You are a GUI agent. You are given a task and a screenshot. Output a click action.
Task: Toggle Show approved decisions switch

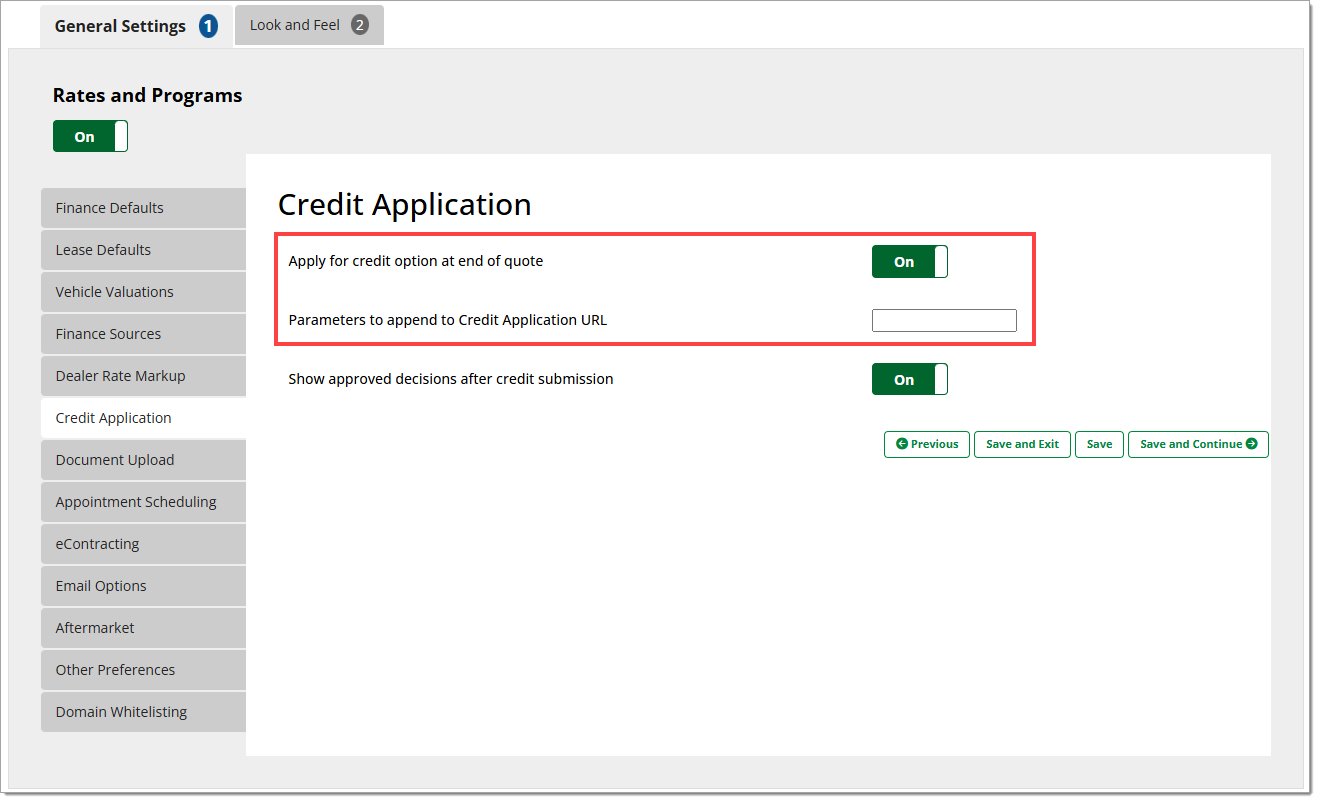click(909, 380)
